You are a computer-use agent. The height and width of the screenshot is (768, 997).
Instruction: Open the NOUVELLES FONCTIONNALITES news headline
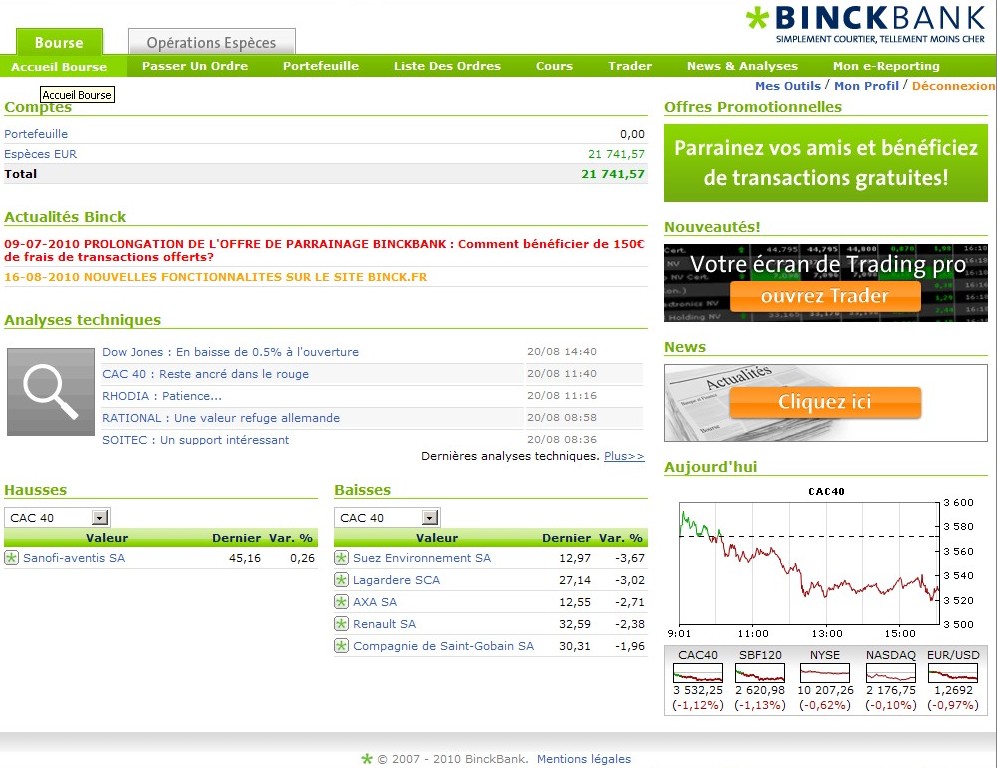[x=215, y=277]
